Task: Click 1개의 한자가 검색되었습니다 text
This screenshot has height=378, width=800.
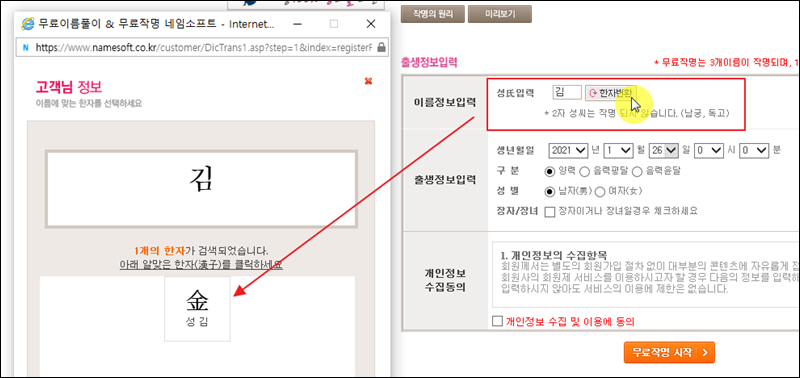Action: coord(201,251)
